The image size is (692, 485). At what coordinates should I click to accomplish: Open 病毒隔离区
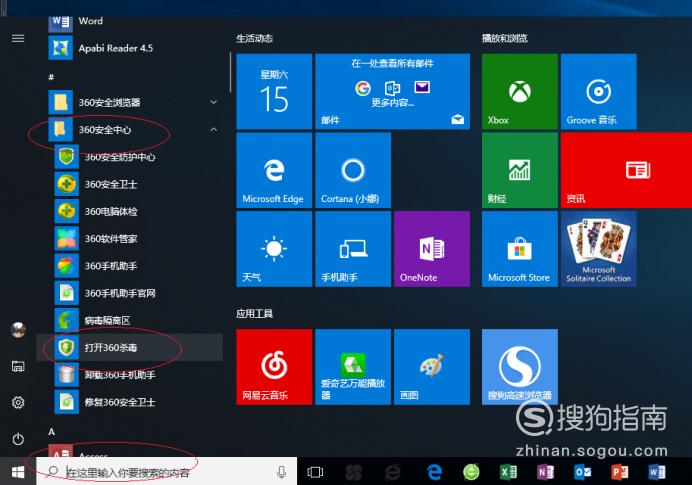click(x=130, y=321)
